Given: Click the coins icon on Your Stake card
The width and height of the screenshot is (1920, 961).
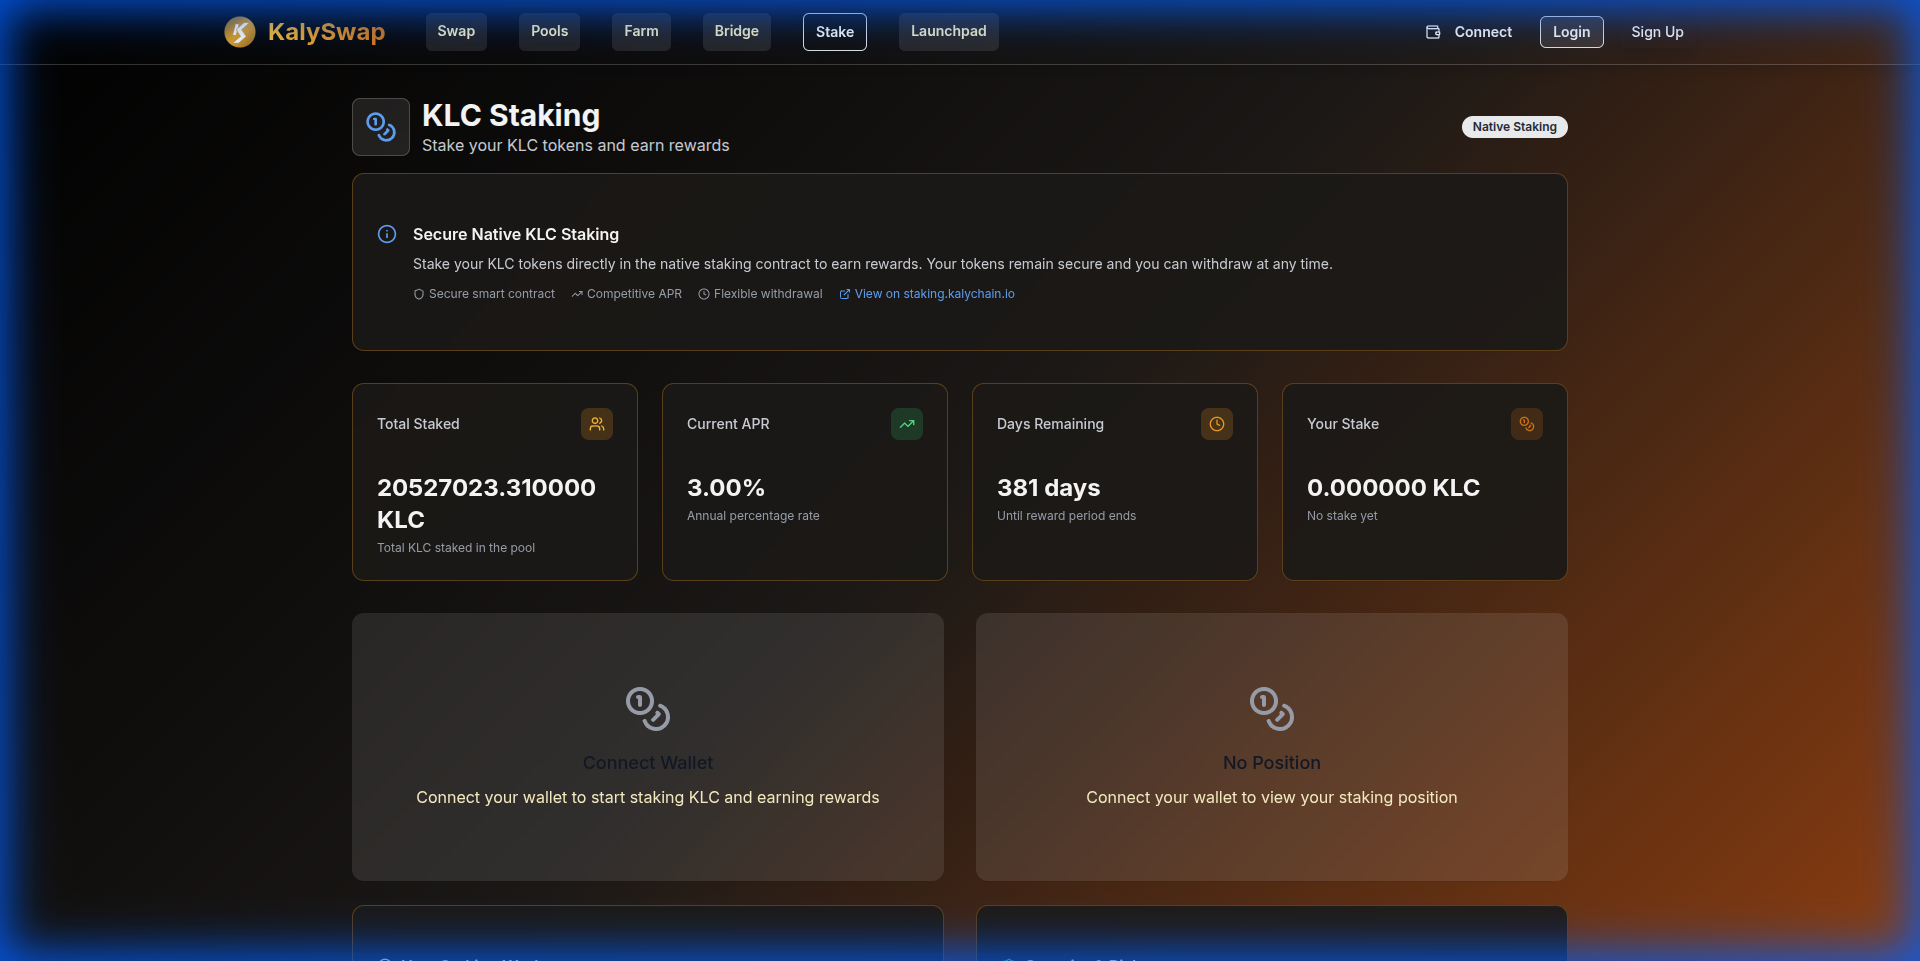Looking at the screenshot, I should point(1527,424).
